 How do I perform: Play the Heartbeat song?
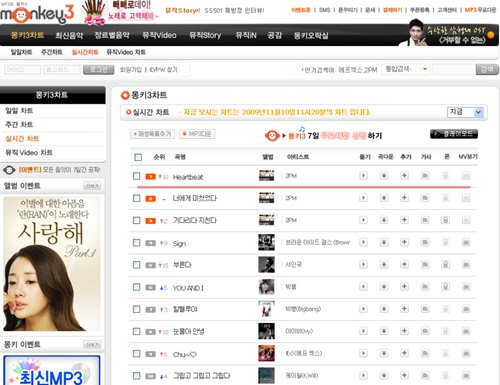click(x=363, y=176)
